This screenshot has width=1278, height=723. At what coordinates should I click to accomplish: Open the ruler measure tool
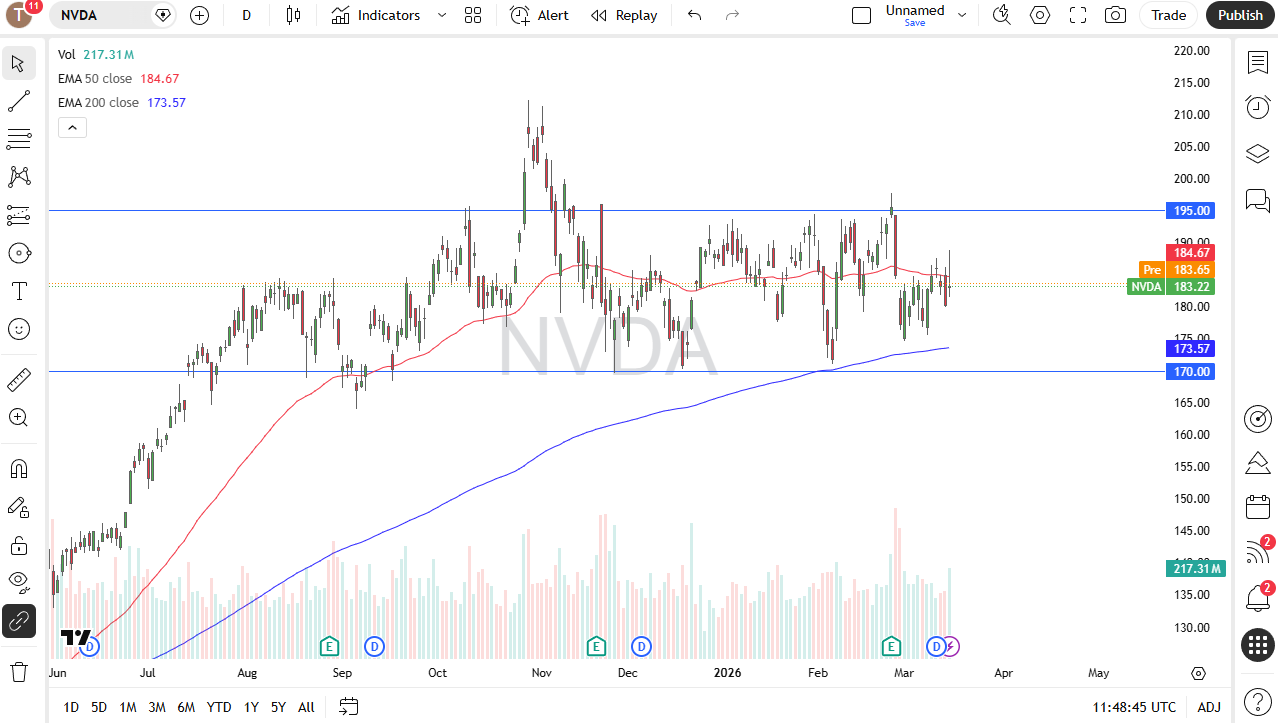click(x=18, y=380)
